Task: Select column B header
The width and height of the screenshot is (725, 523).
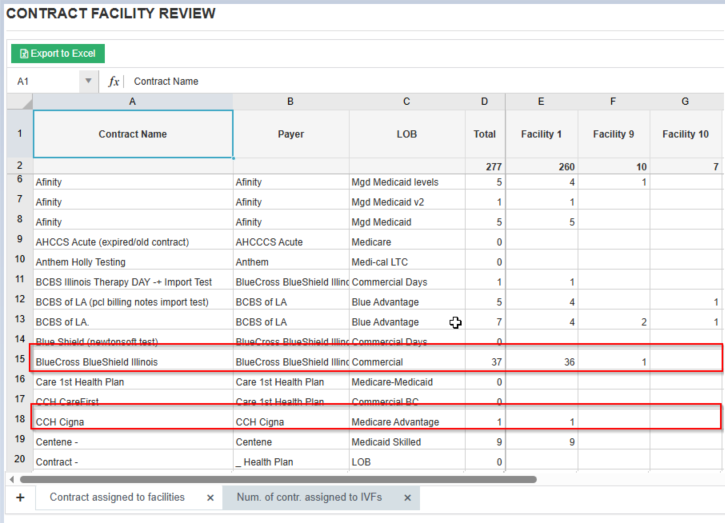Action: coord(291,102)
